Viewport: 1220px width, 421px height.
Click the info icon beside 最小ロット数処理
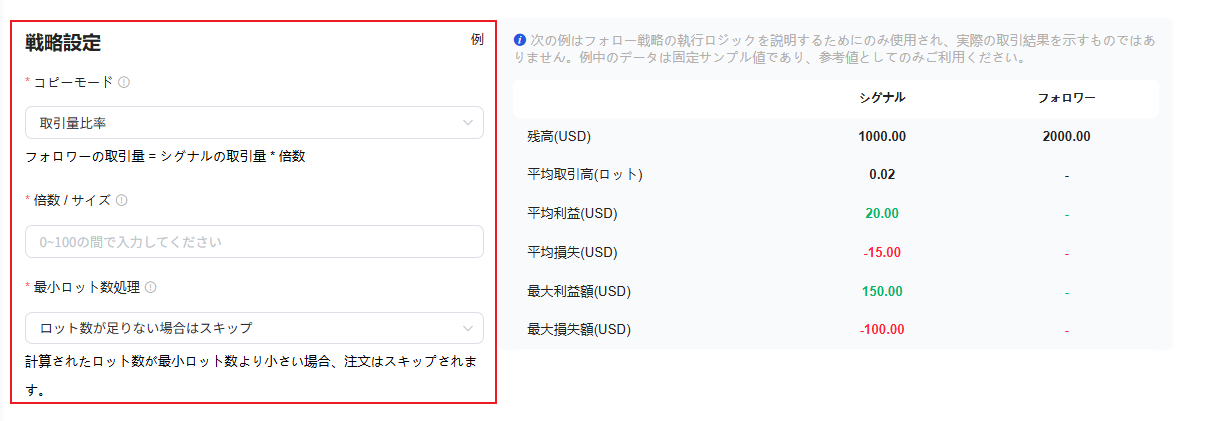pyautogui.click(x=150, y=287)
